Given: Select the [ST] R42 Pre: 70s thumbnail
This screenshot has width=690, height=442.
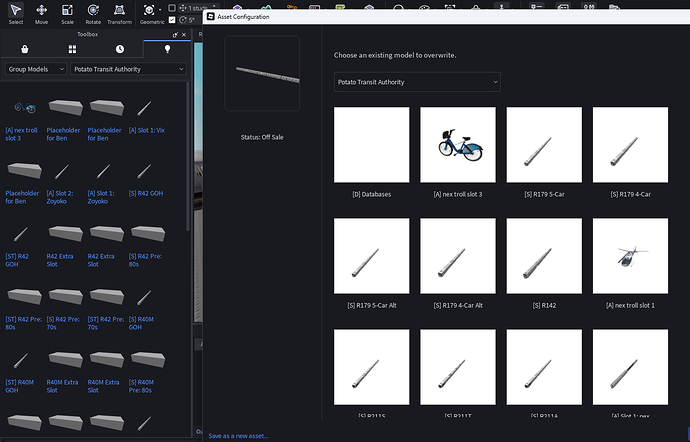Looking at the screenshot, I should [x=107, y=296].
